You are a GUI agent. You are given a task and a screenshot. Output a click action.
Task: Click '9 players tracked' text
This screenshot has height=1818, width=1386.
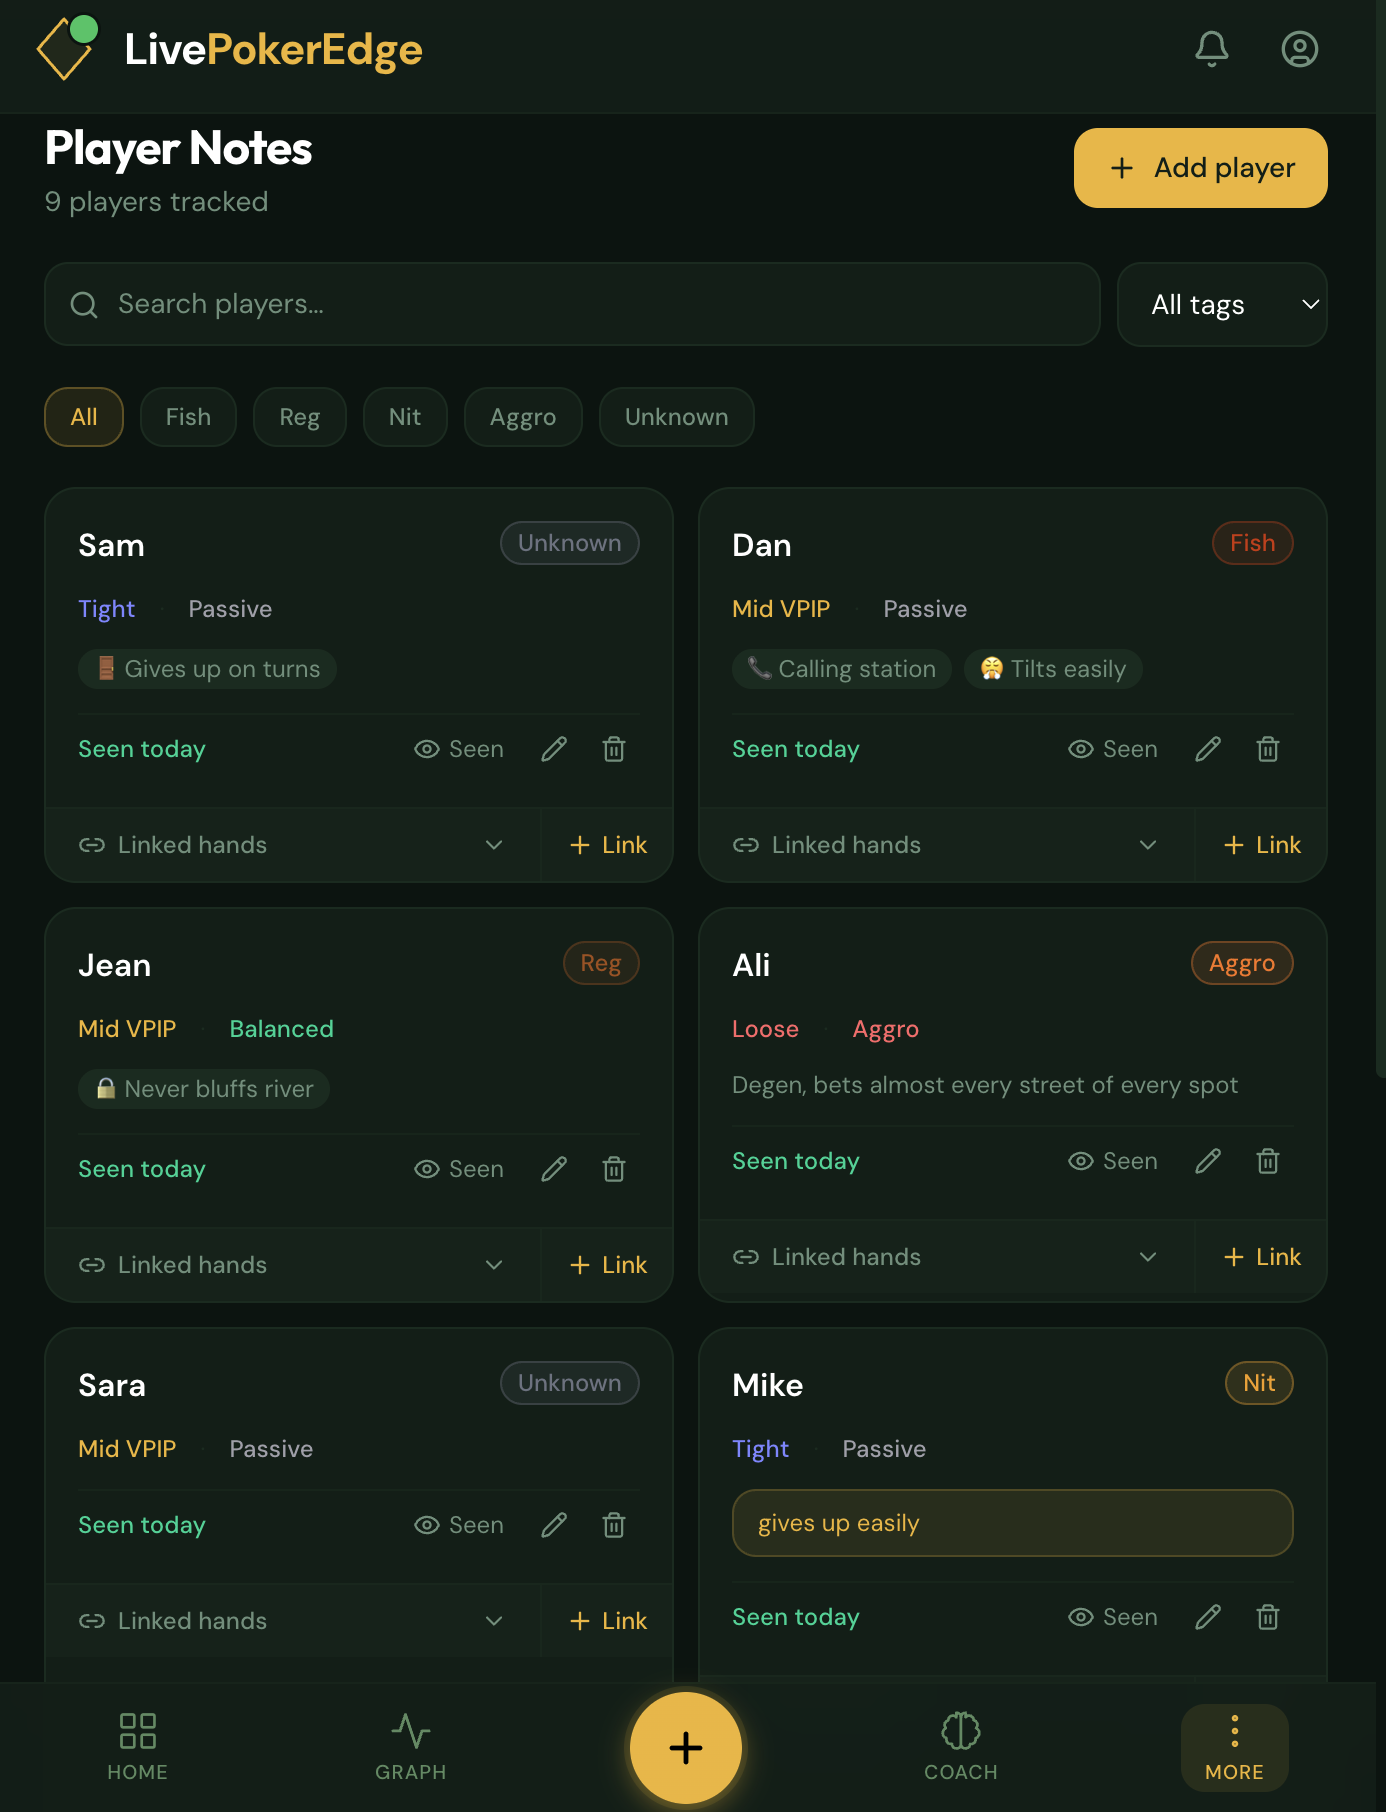tap(156, 202)
